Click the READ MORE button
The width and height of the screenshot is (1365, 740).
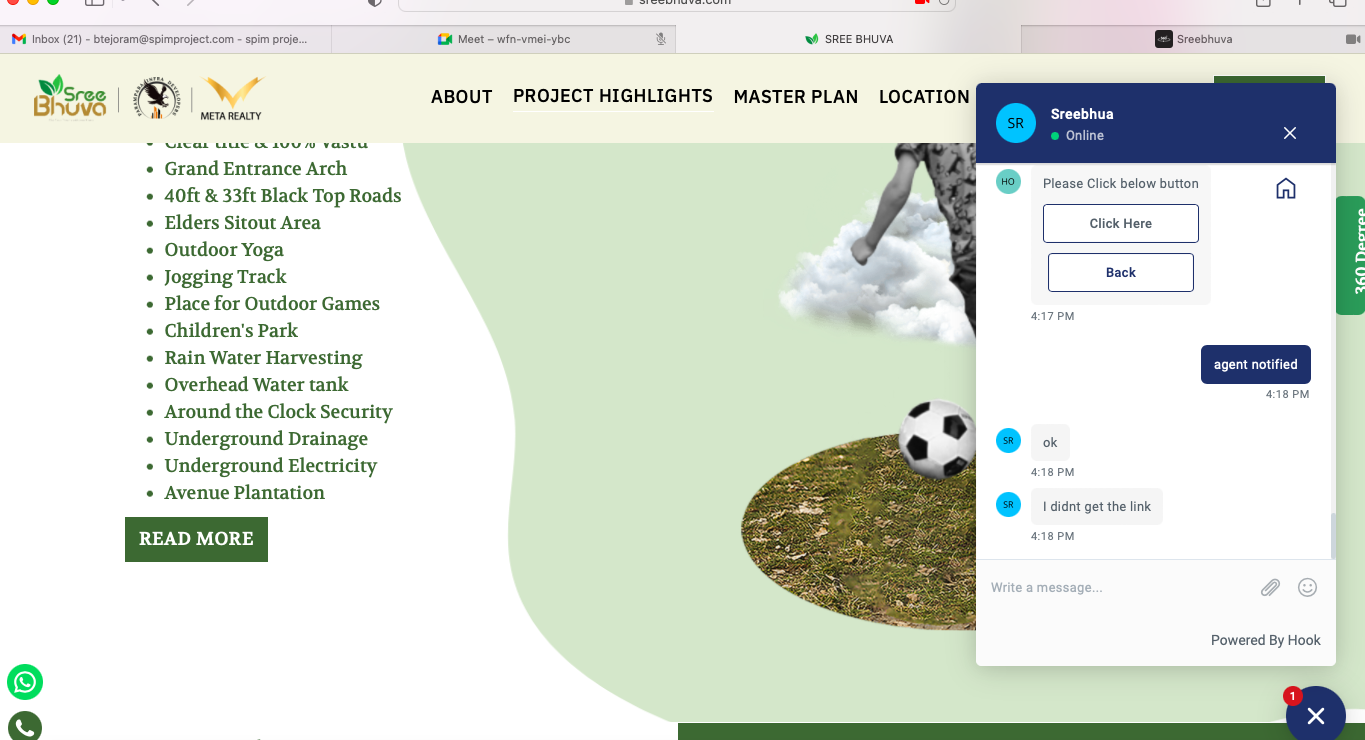click(x=196, y=539)
